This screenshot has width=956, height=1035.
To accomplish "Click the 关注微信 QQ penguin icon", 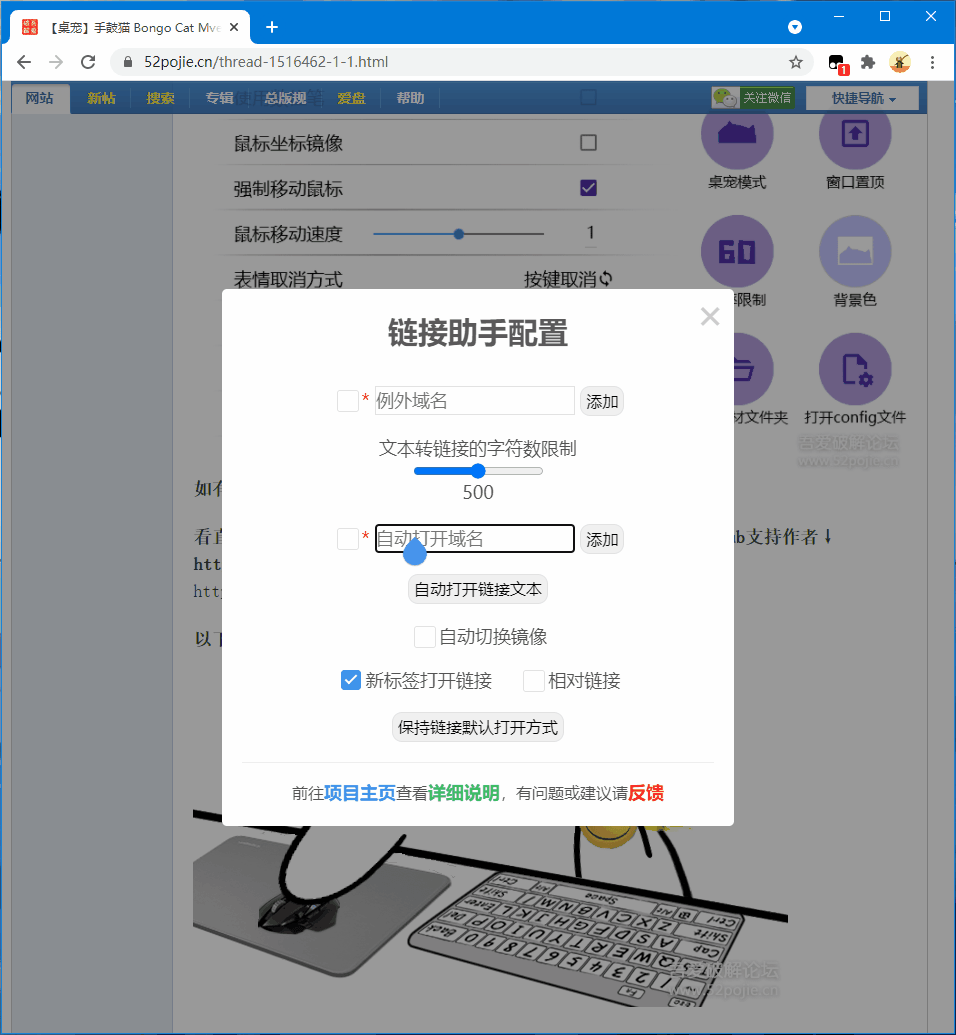I will tap(725, 97).
